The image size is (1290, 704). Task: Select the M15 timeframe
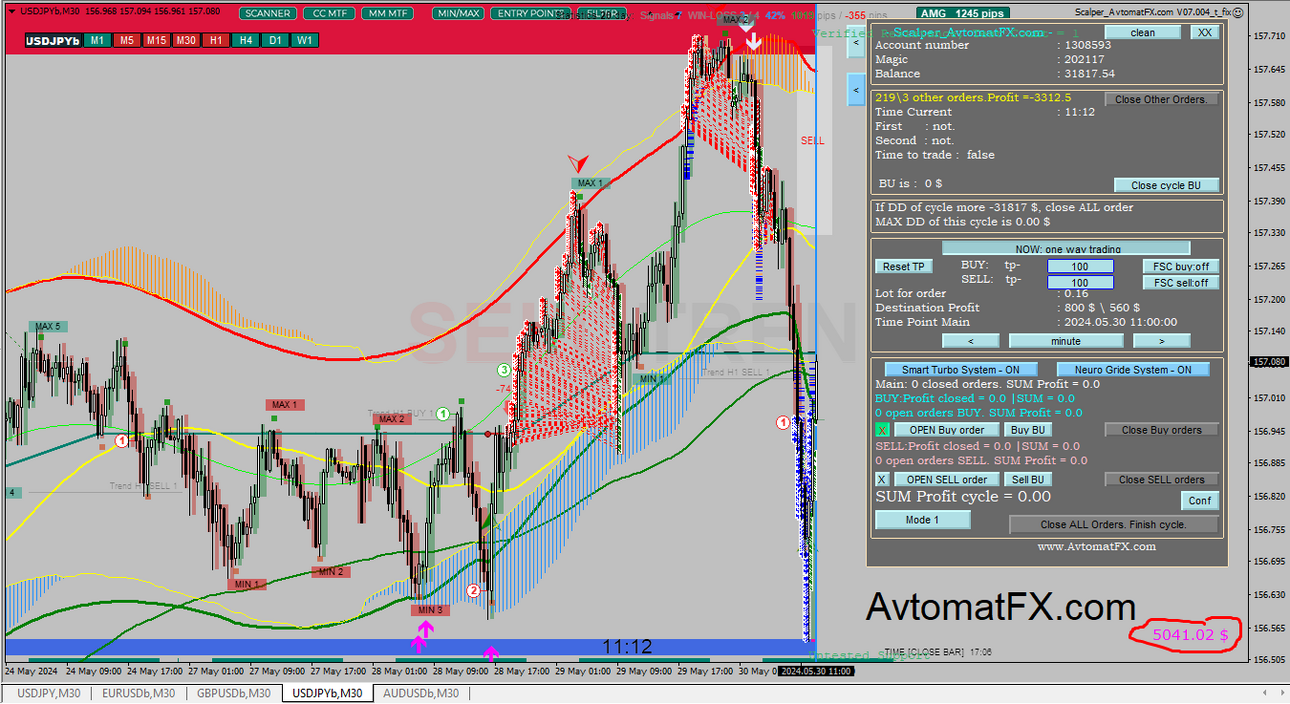[156, 40]
